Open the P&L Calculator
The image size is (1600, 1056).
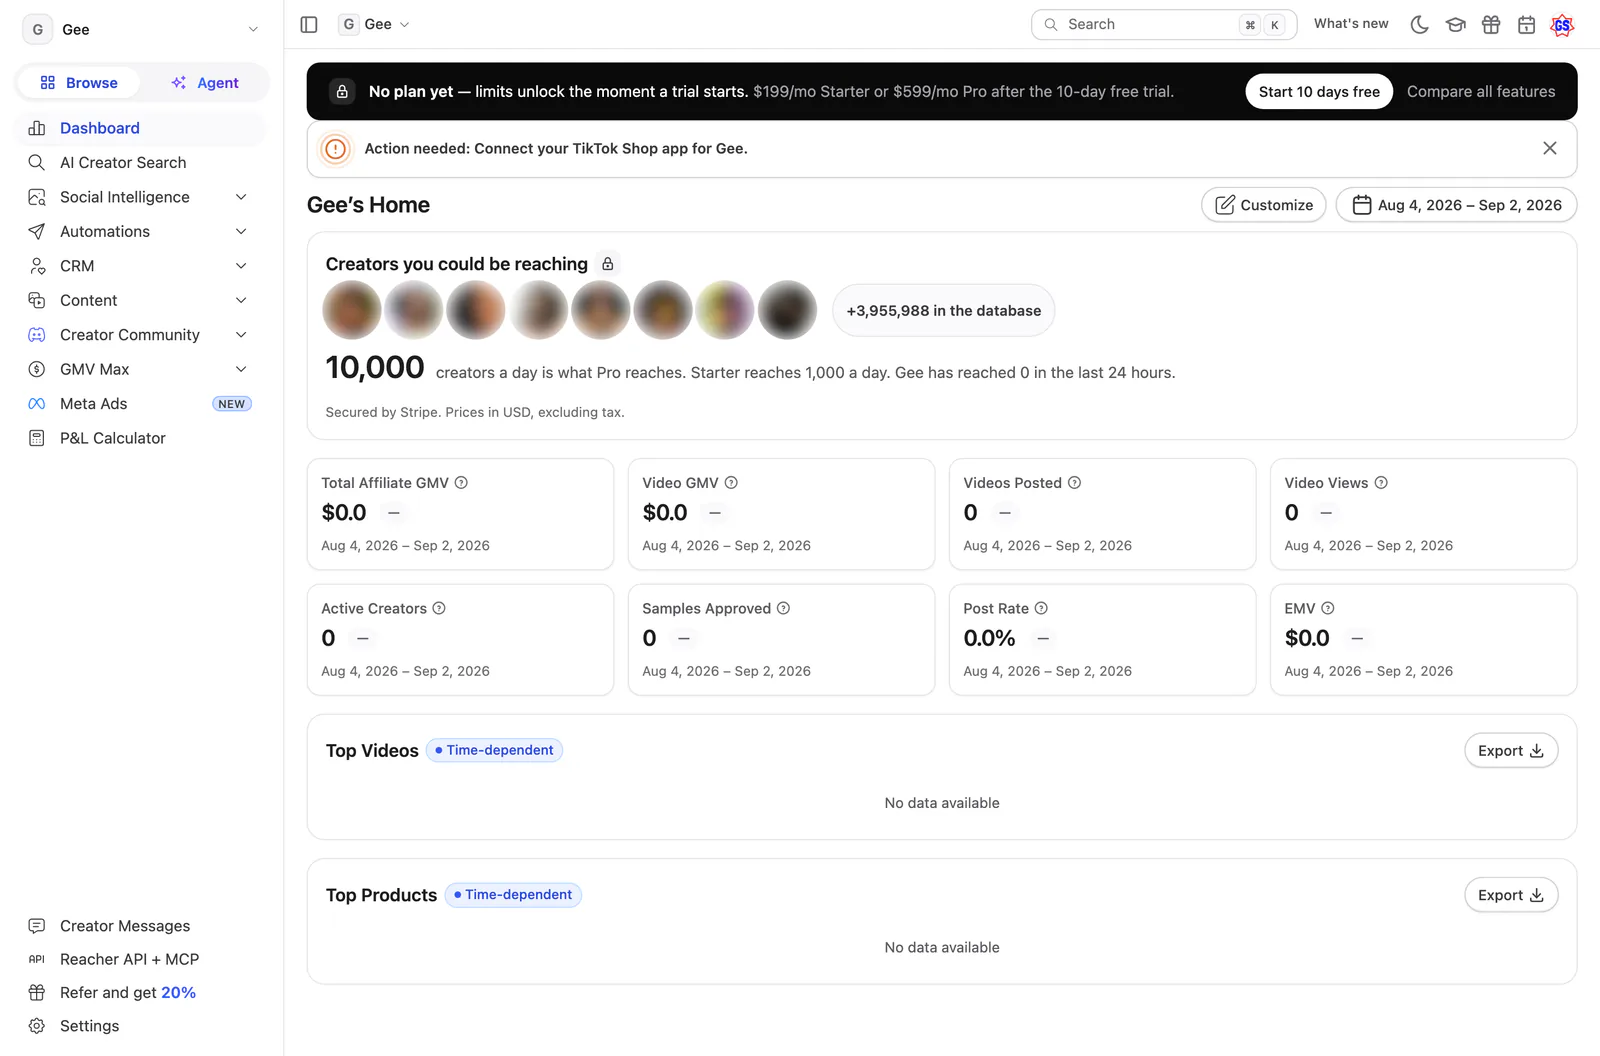tap(140, 438)
